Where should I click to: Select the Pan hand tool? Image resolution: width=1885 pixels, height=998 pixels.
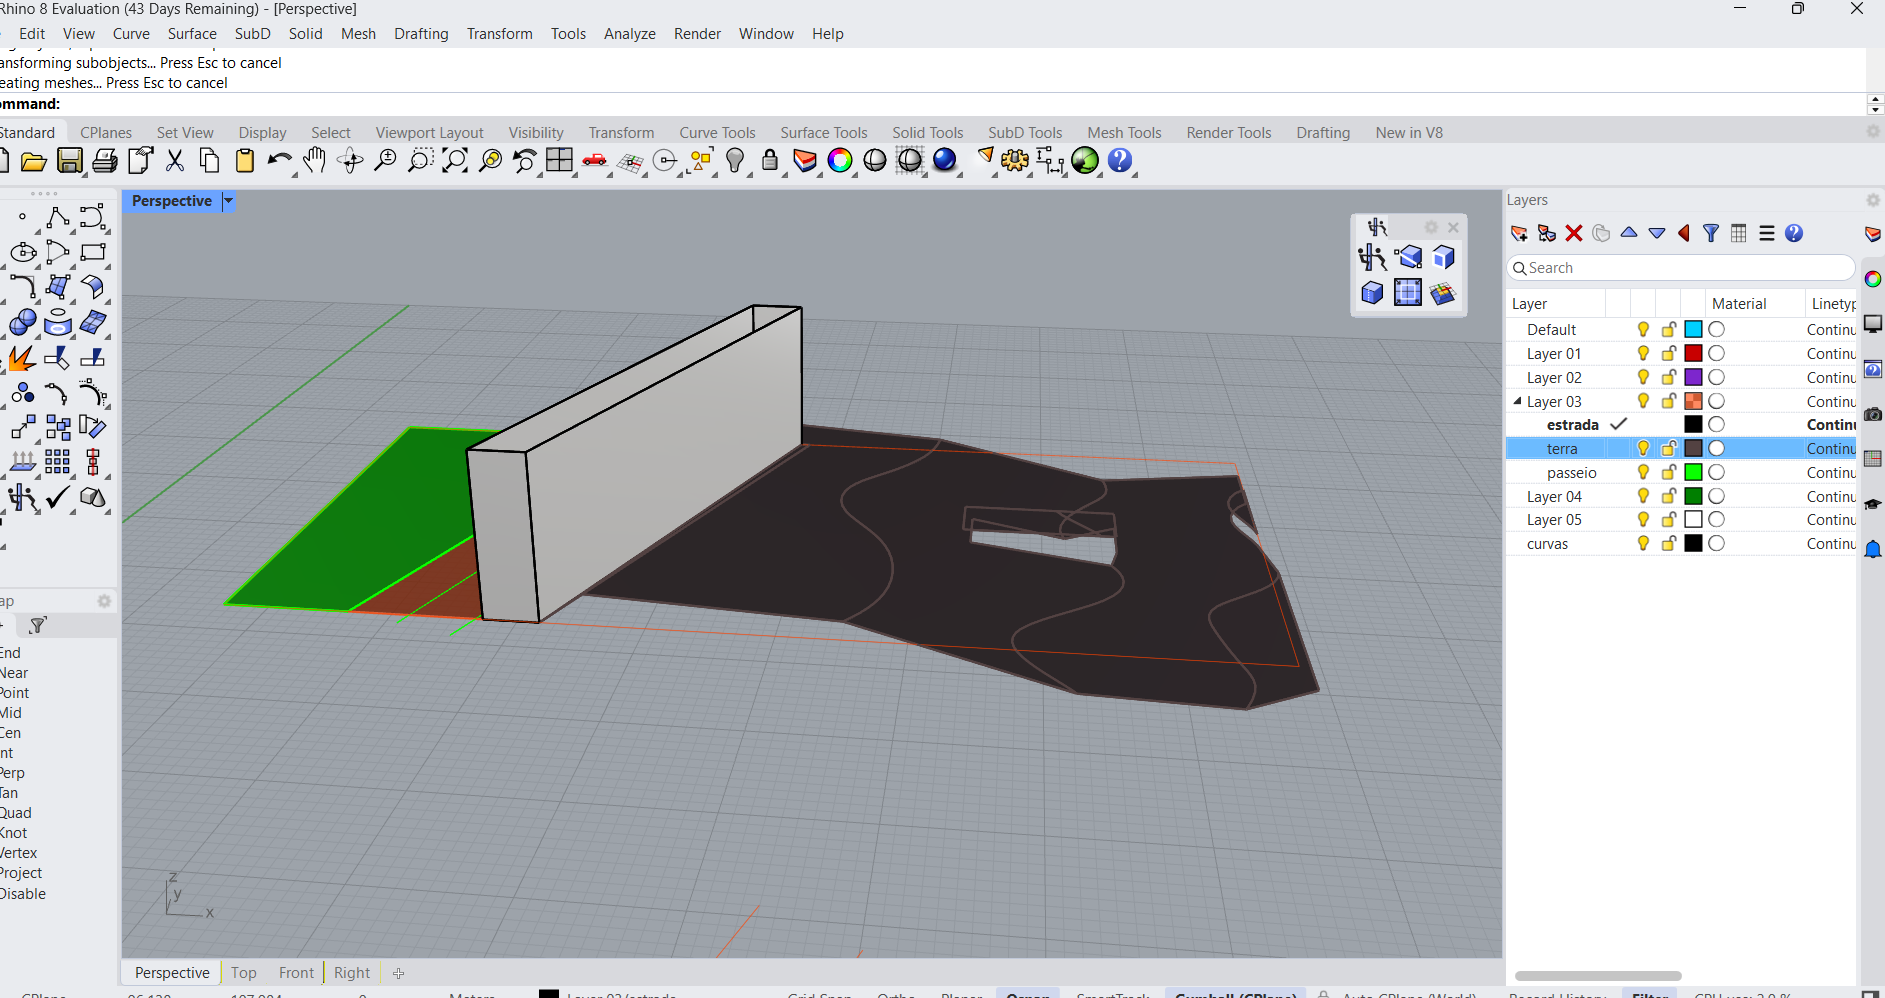[x=315, y=161]
